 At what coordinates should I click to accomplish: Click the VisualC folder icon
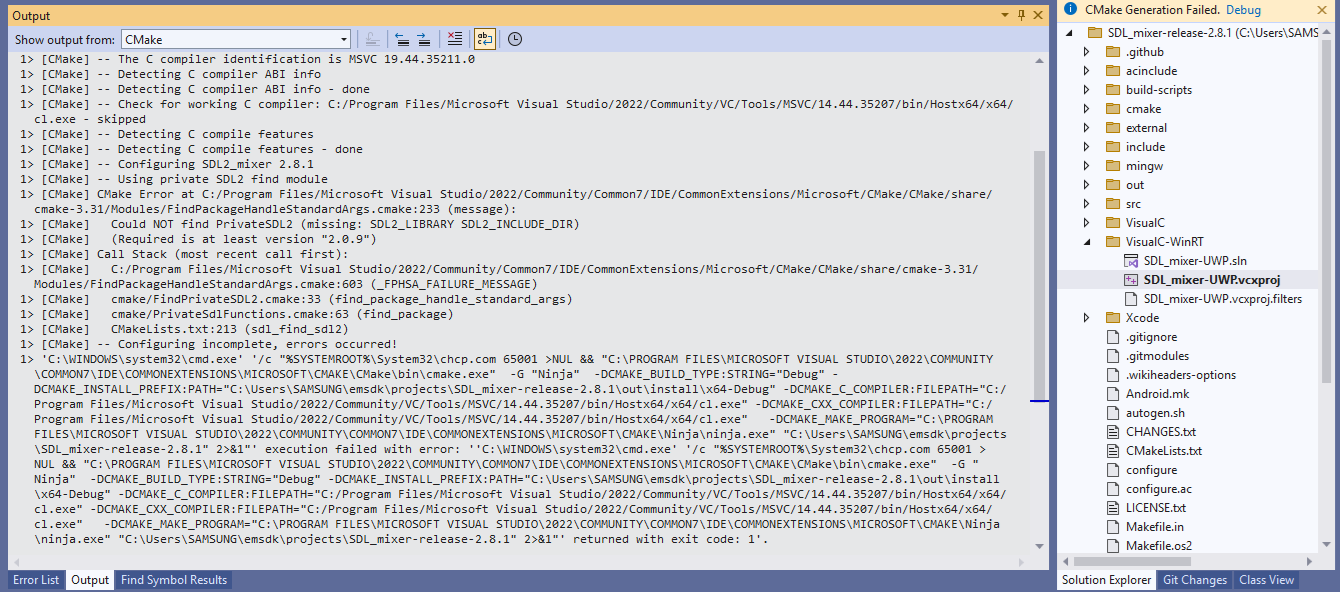pyautogui.click(x=1113, y=223)
